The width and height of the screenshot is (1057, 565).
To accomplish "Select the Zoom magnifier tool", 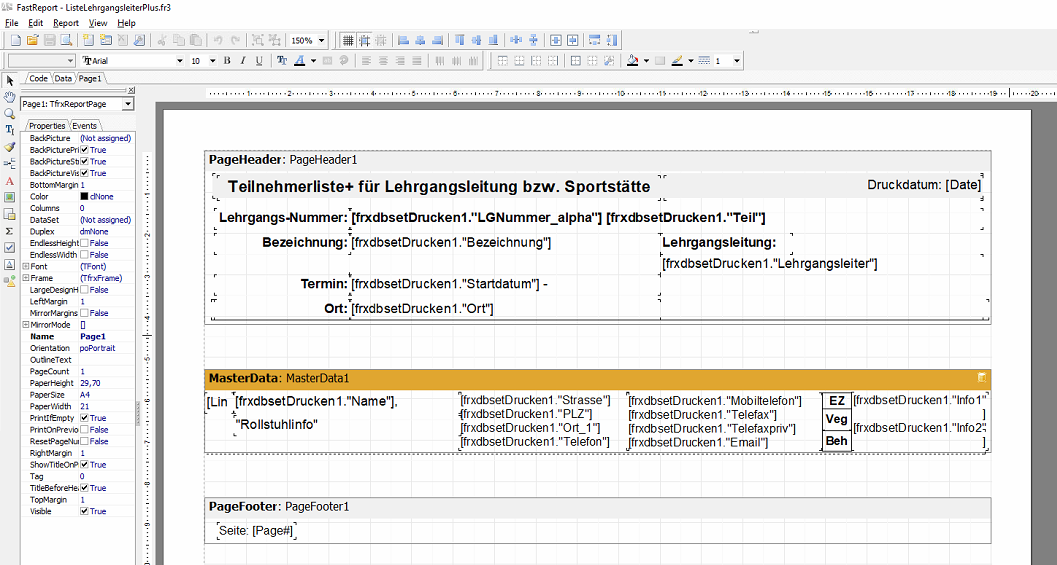I will [x=9, y=113].
